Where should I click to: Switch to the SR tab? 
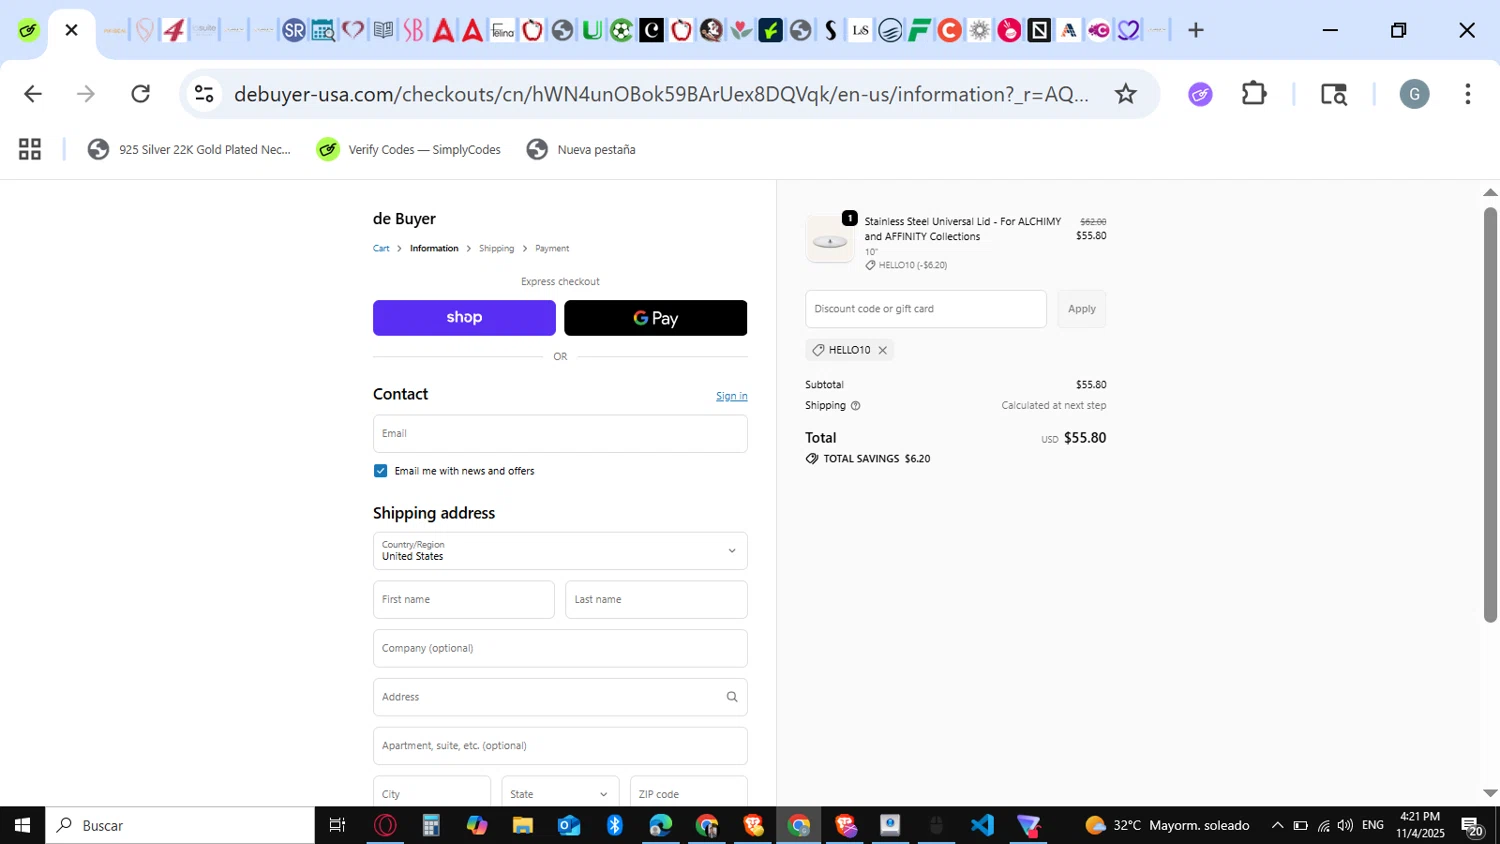click(293, 30)
